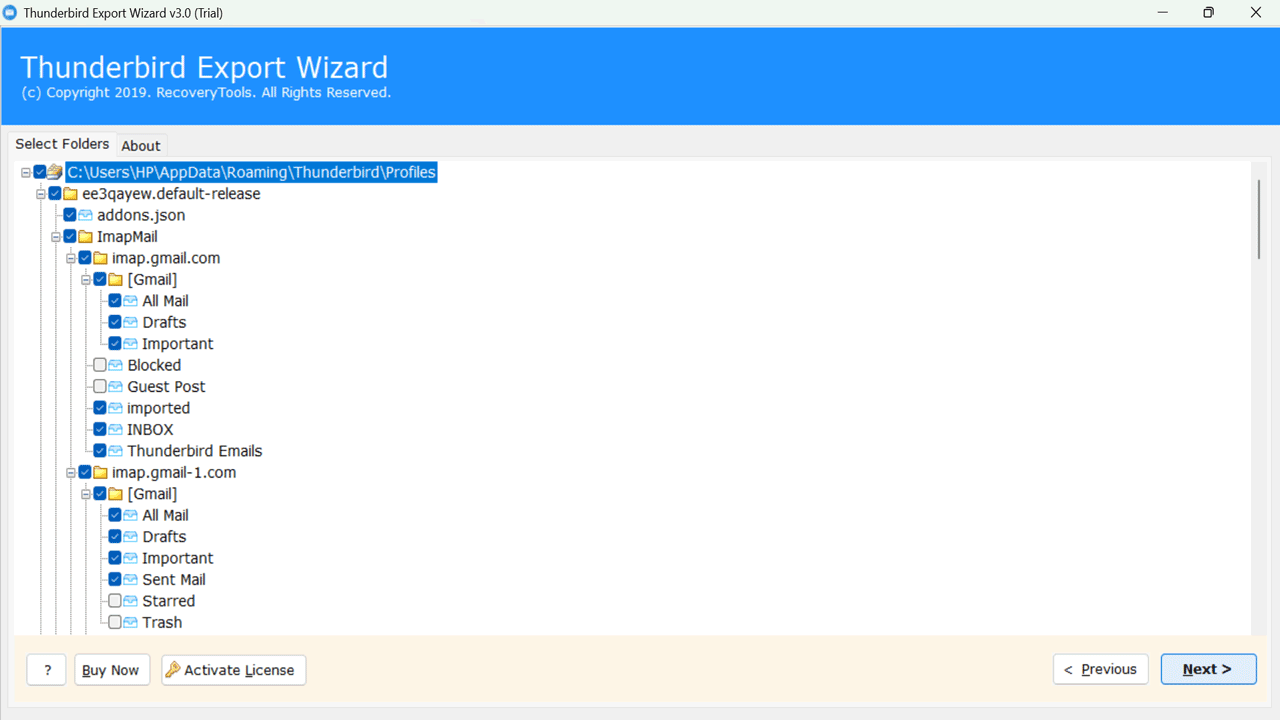Select the Sent Mail folder label

point(174,580)
